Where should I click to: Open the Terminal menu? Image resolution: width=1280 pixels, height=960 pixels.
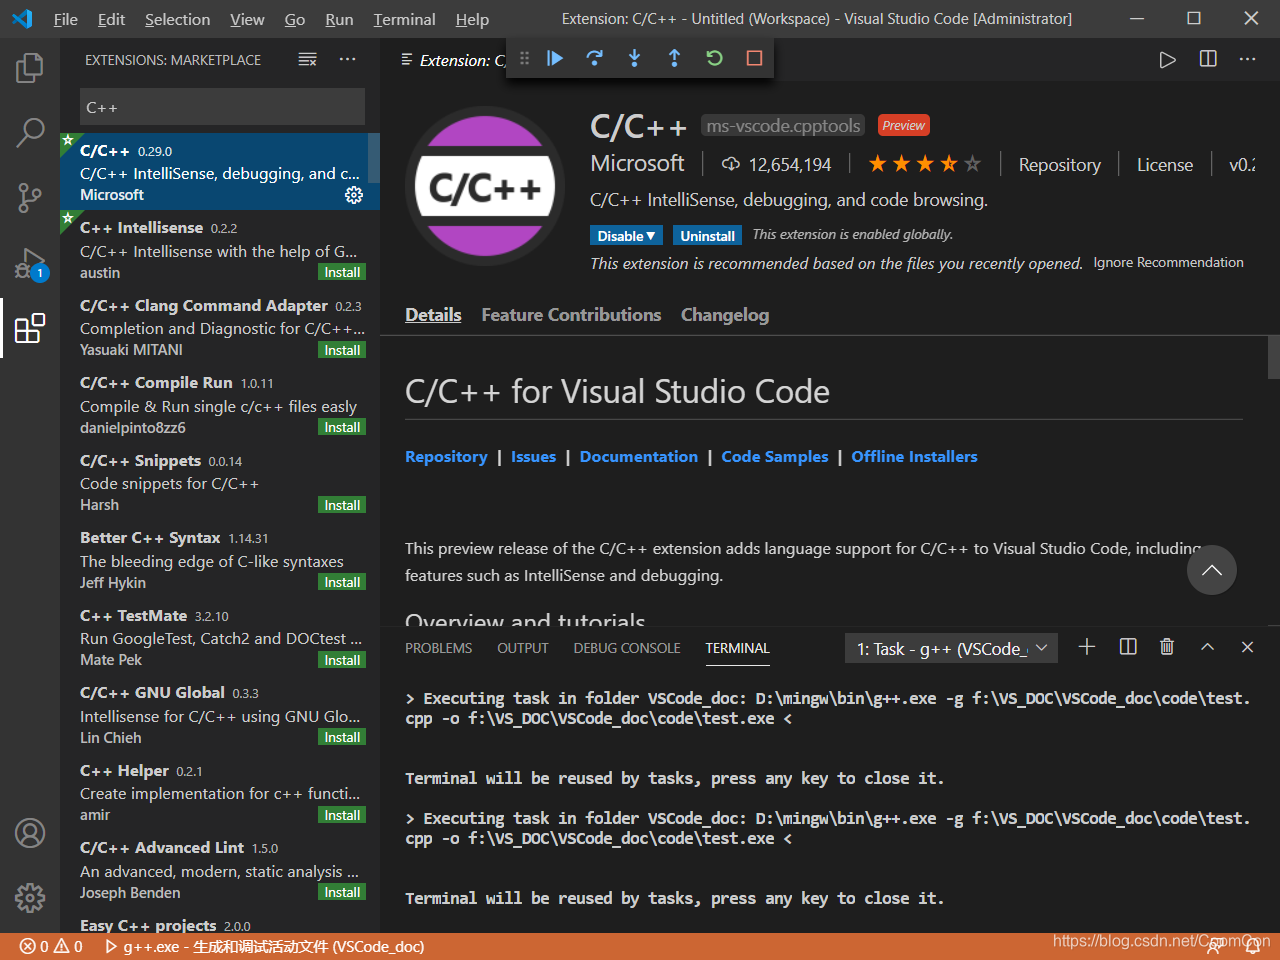pos(404,19)
